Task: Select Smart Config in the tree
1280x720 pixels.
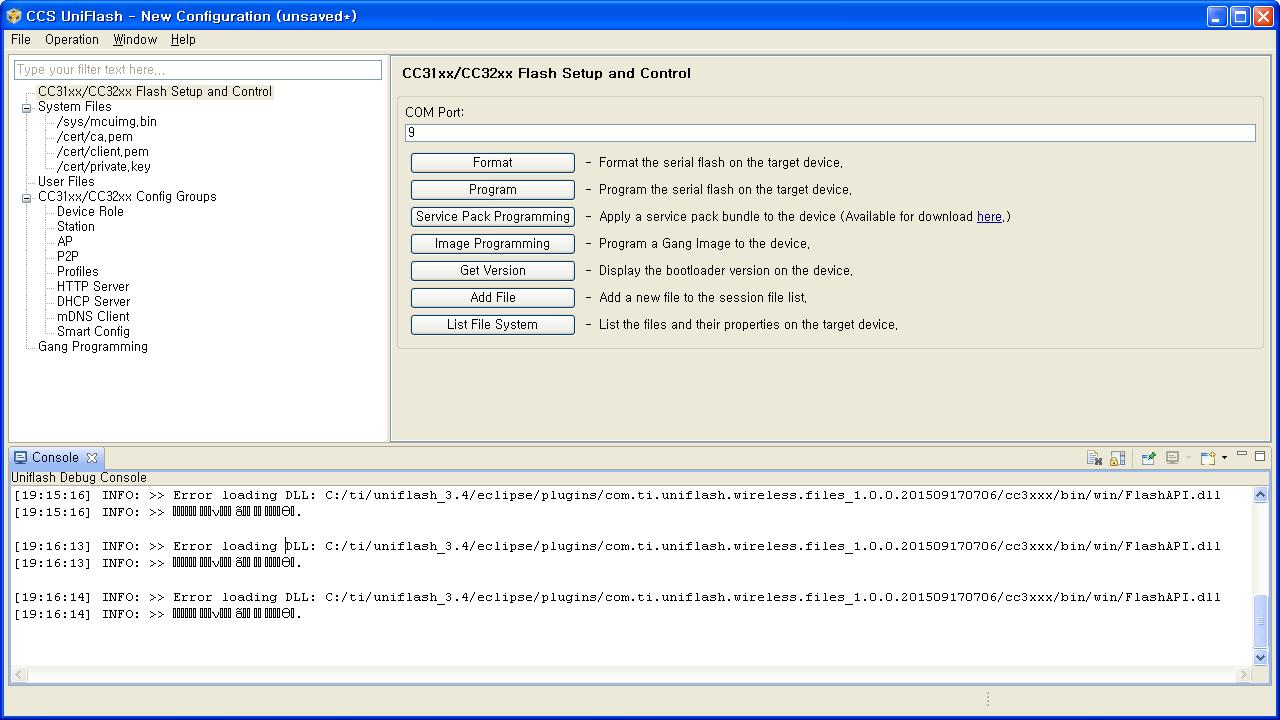Action: pos(93,332)
